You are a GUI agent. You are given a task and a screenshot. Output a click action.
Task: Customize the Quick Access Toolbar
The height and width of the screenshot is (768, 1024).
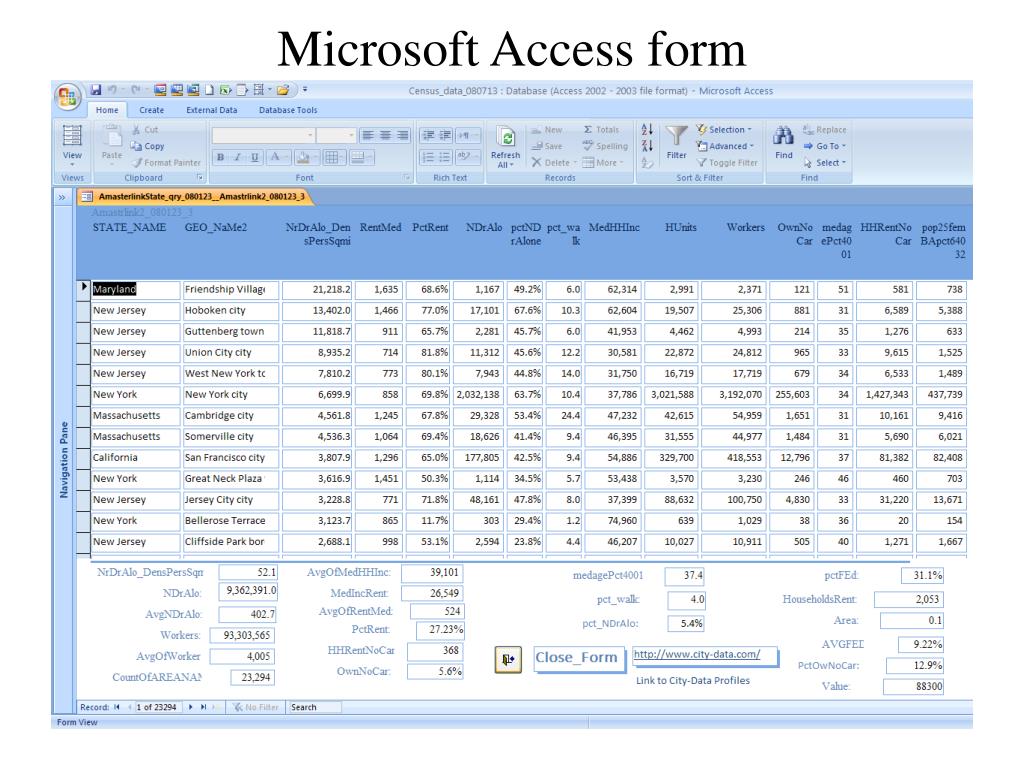pyautogui.click(x=305, y=90)
